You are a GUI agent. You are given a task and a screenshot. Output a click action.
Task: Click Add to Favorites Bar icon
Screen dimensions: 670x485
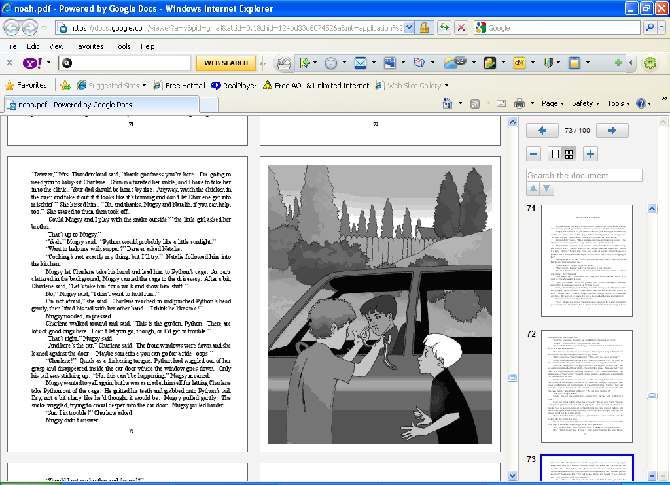(x=65, y=85)
